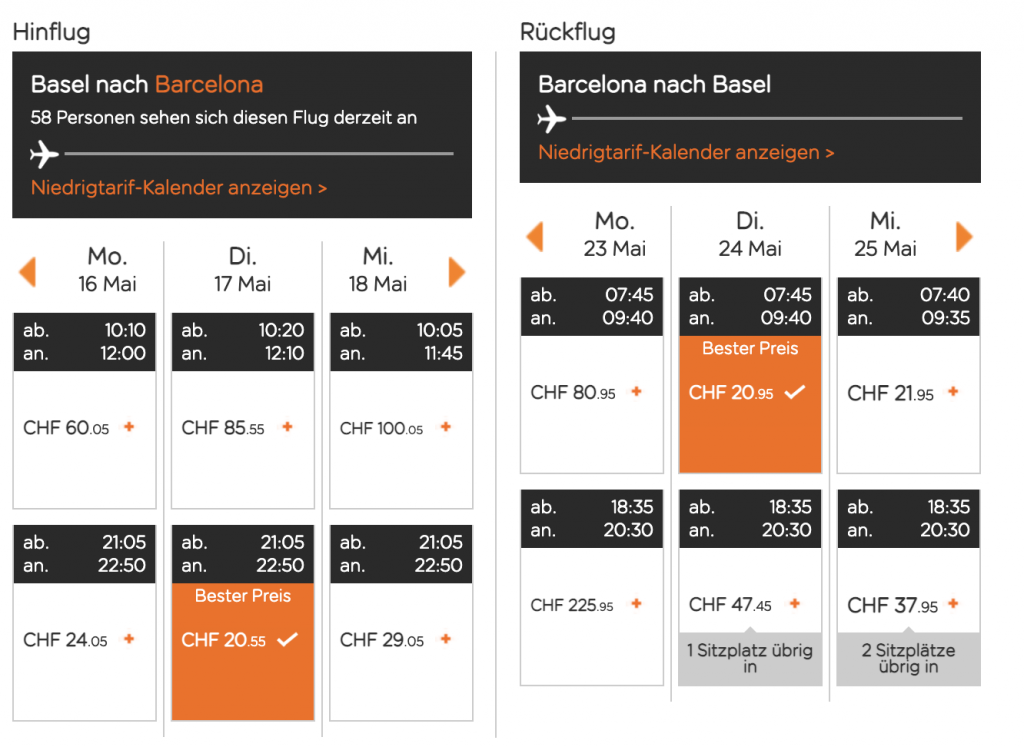Add the CHF 21.95 return flight
Viewport: 1024px width, 747px height.
[x=953, y=392]
